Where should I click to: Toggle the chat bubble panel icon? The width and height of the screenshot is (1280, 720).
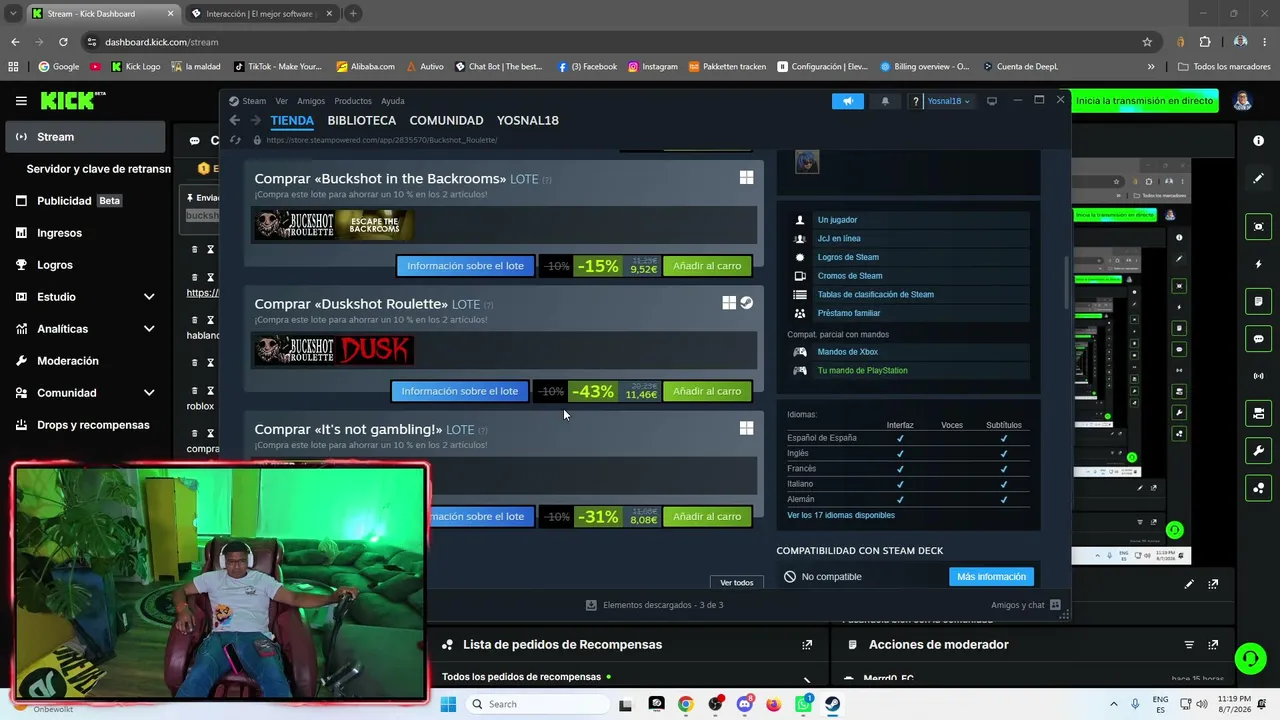coord(1258,339)
